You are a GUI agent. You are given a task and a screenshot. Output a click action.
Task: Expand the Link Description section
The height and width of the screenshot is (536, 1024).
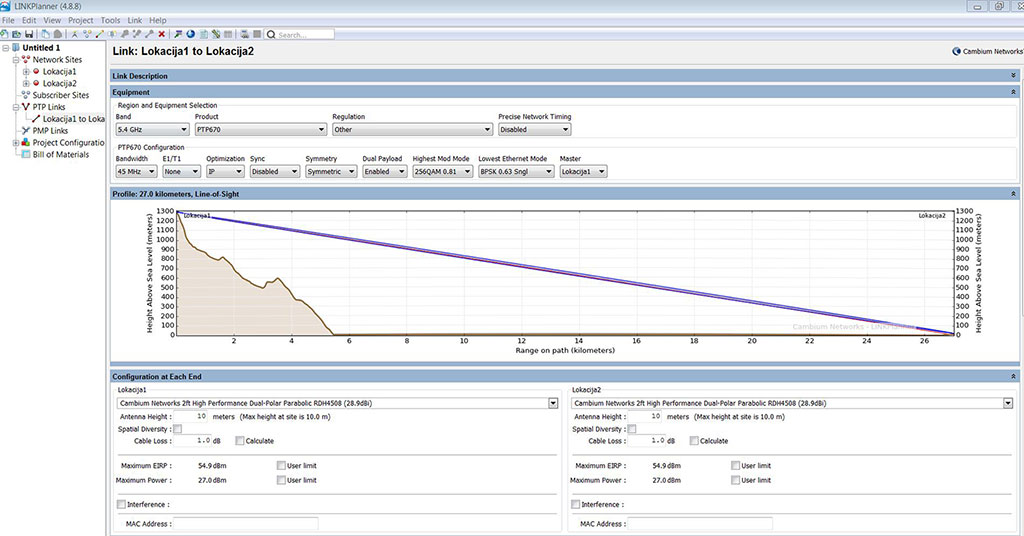tap(1013, 76)
